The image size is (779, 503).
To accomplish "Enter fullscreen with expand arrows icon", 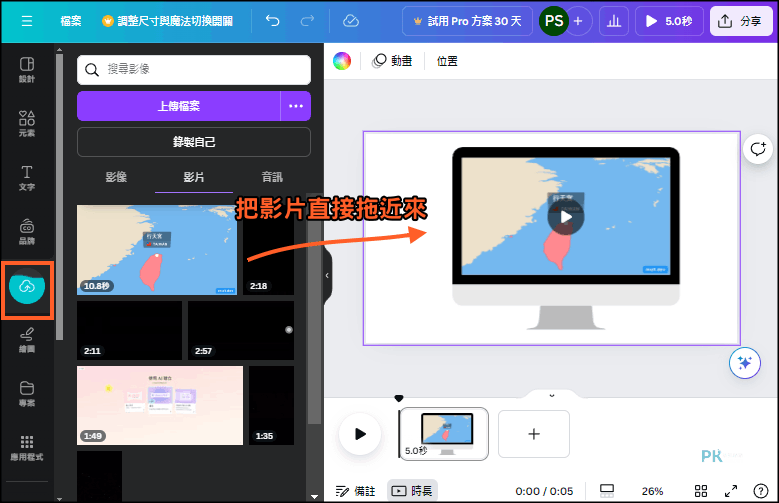I will [731, 491].
